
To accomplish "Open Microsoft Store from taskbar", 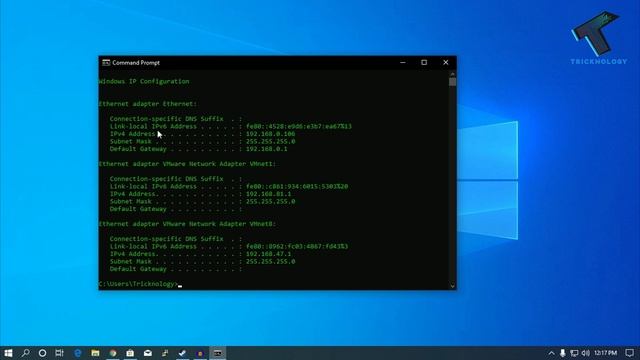I will point(130,353).
